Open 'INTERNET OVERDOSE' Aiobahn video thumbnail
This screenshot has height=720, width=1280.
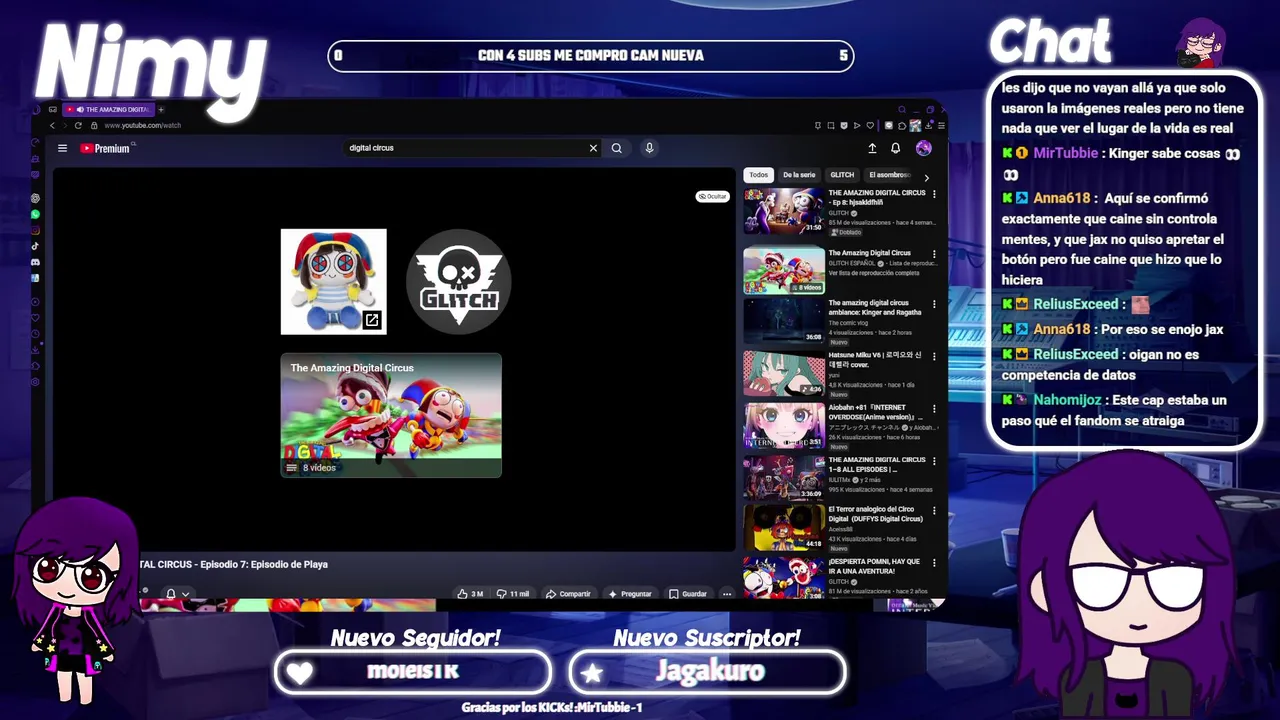(784, 426)
